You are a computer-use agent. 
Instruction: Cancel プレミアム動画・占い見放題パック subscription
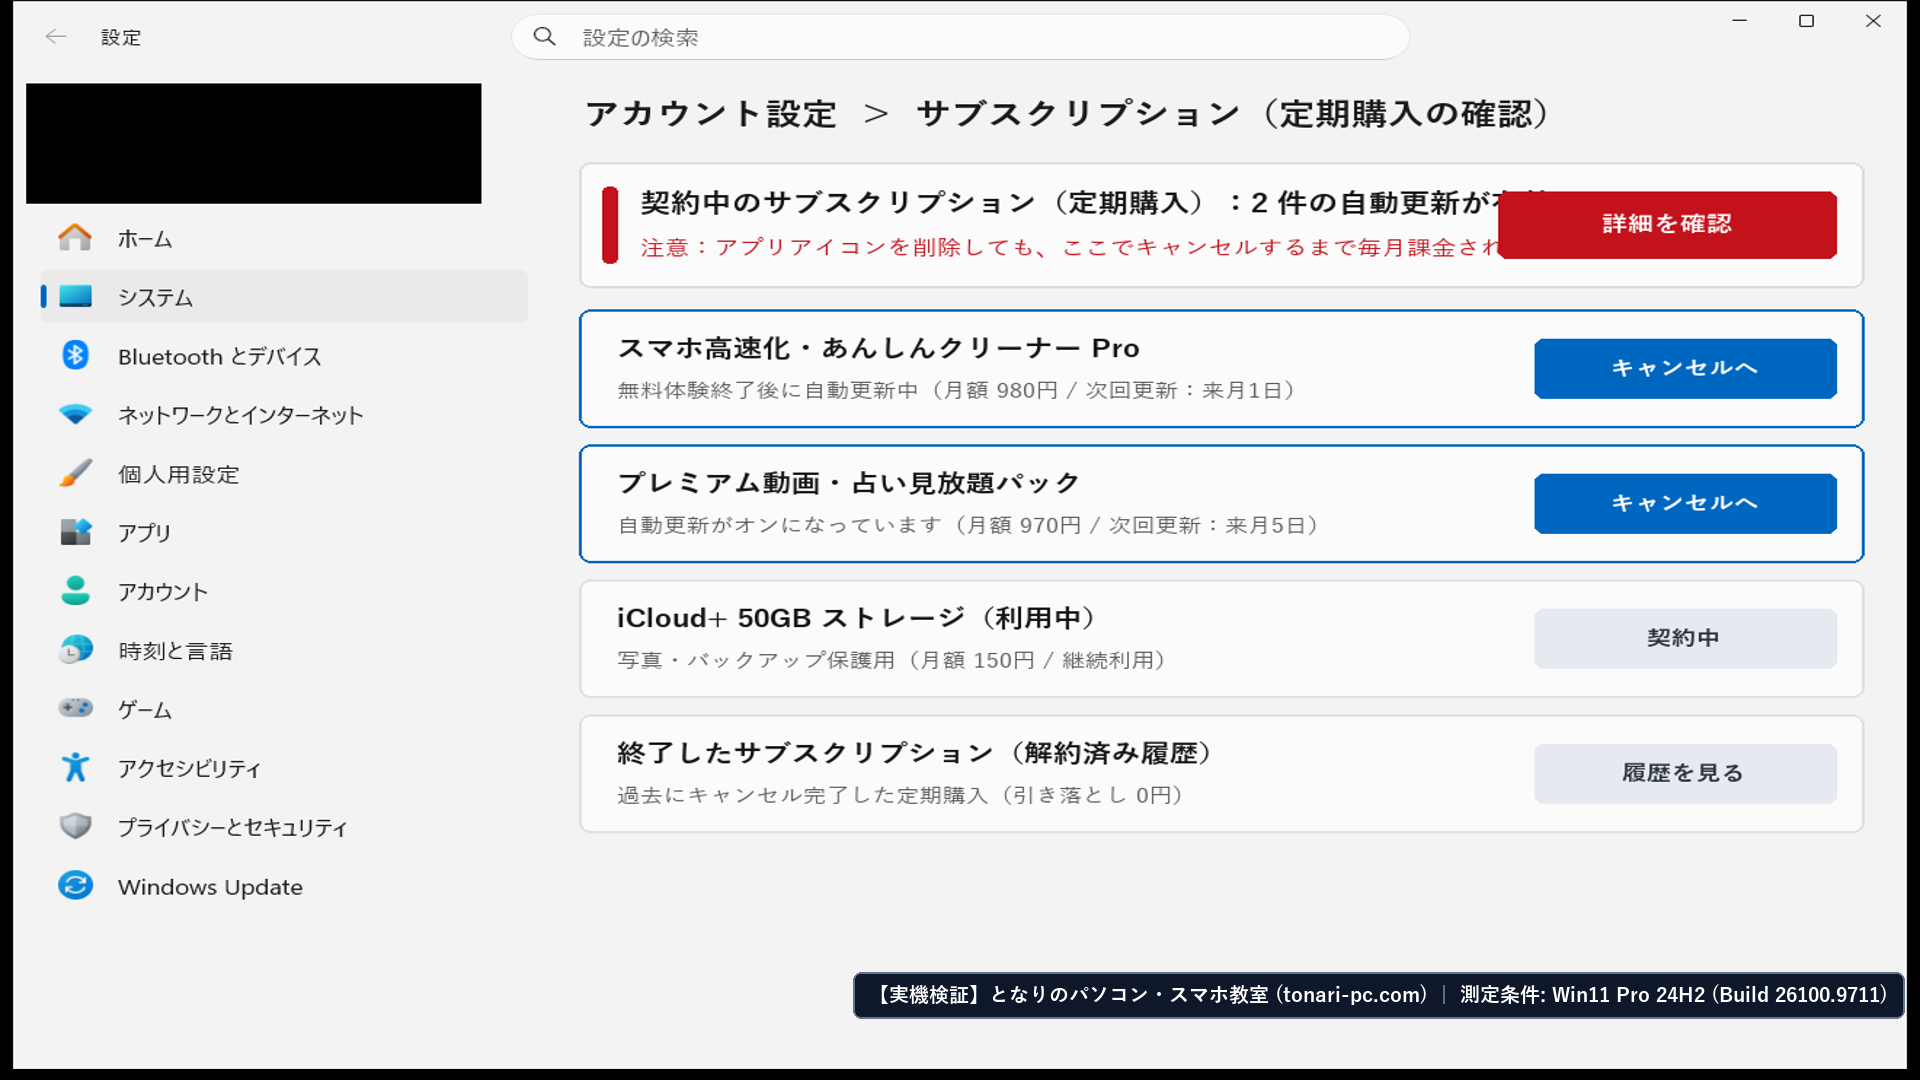pos(1685,503)
